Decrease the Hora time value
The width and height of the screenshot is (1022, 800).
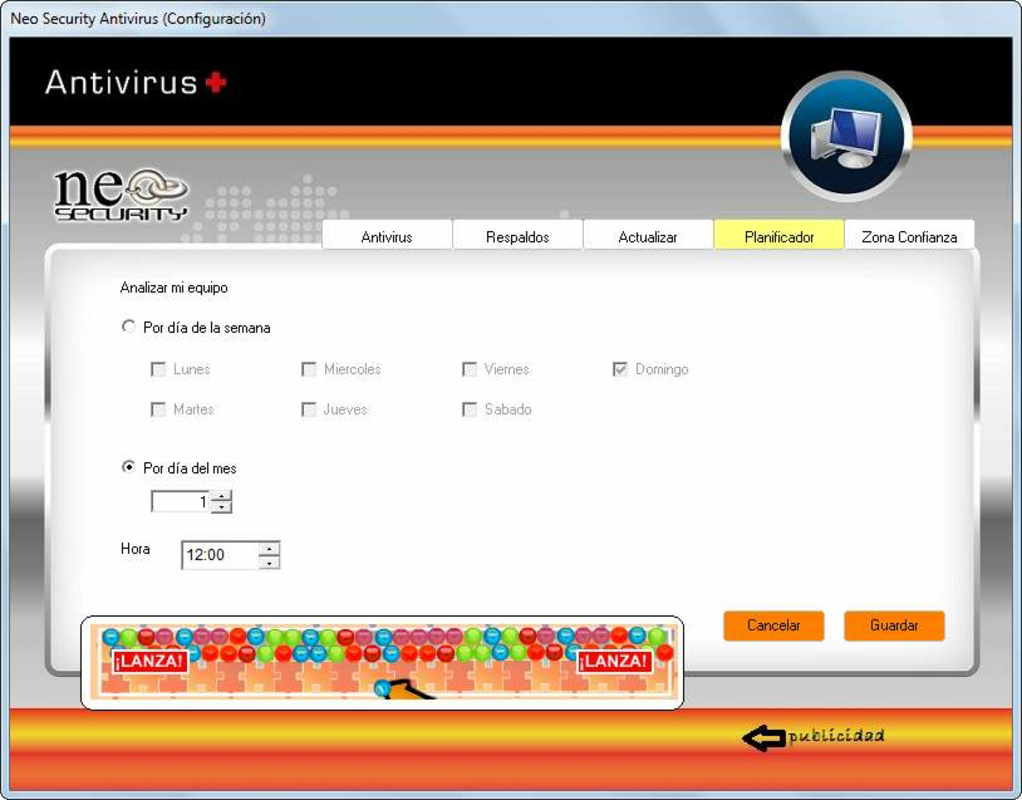[269, 562]
